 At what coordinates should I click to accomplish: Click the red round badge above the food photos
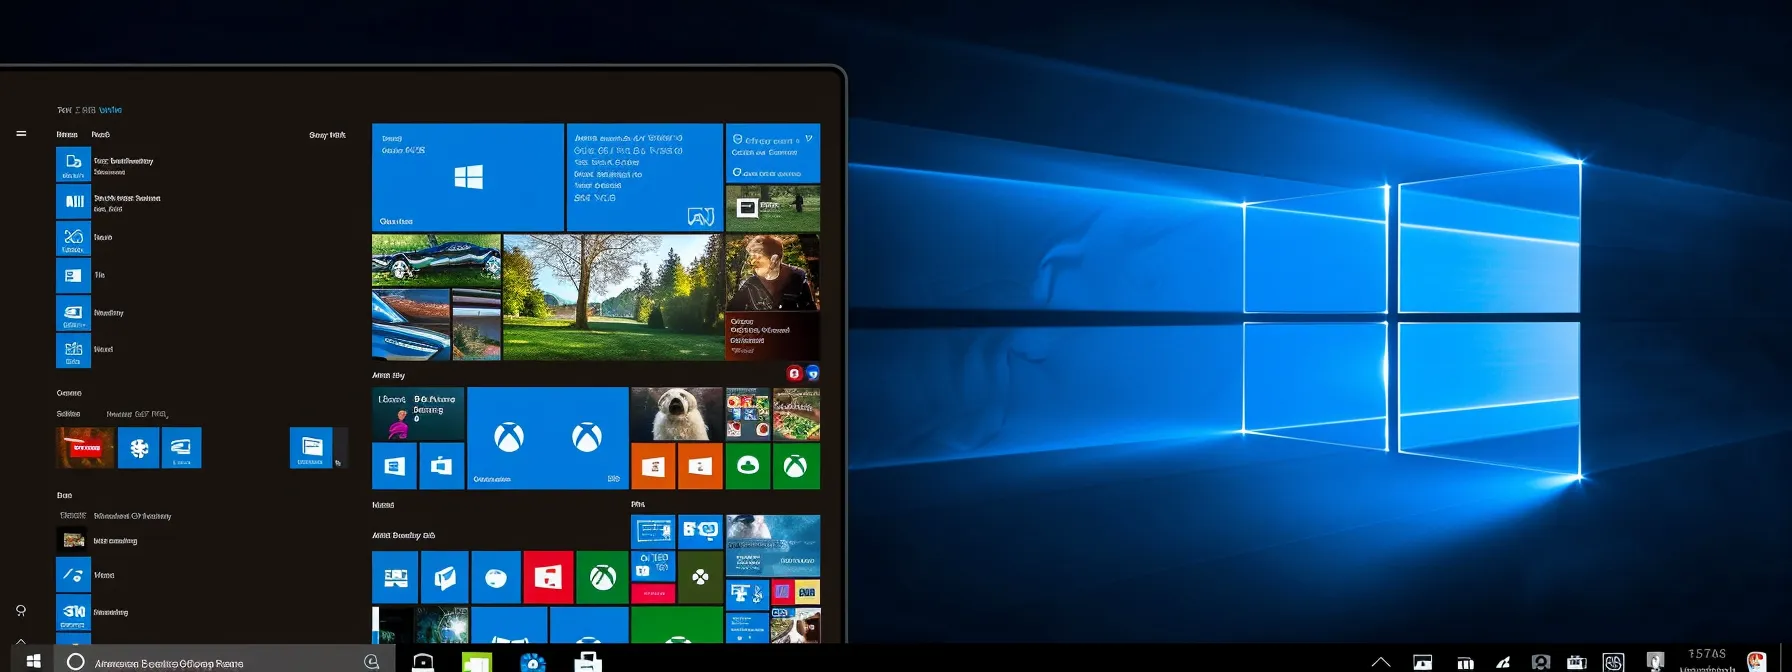[x=794, y=373]
